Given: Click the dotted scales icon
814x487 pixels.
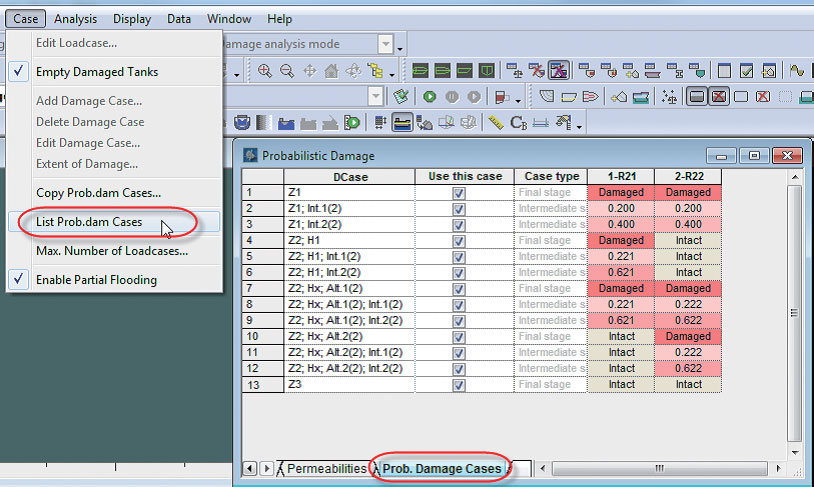Looking at the screenshot, I should 669,97.
